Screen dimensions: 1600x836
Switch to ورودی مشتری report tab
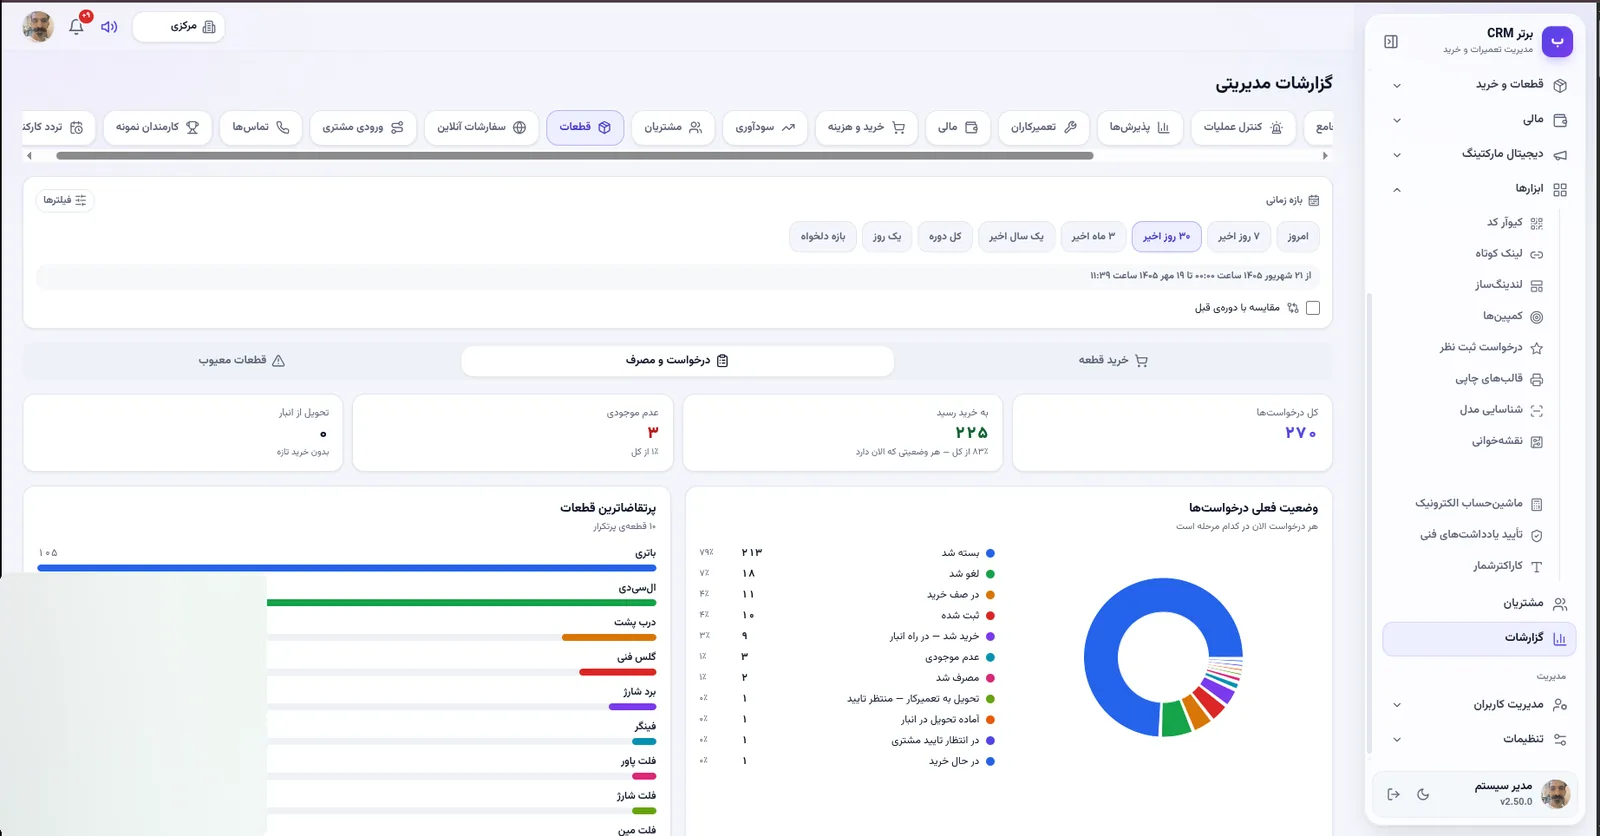[x=363, y=127]
